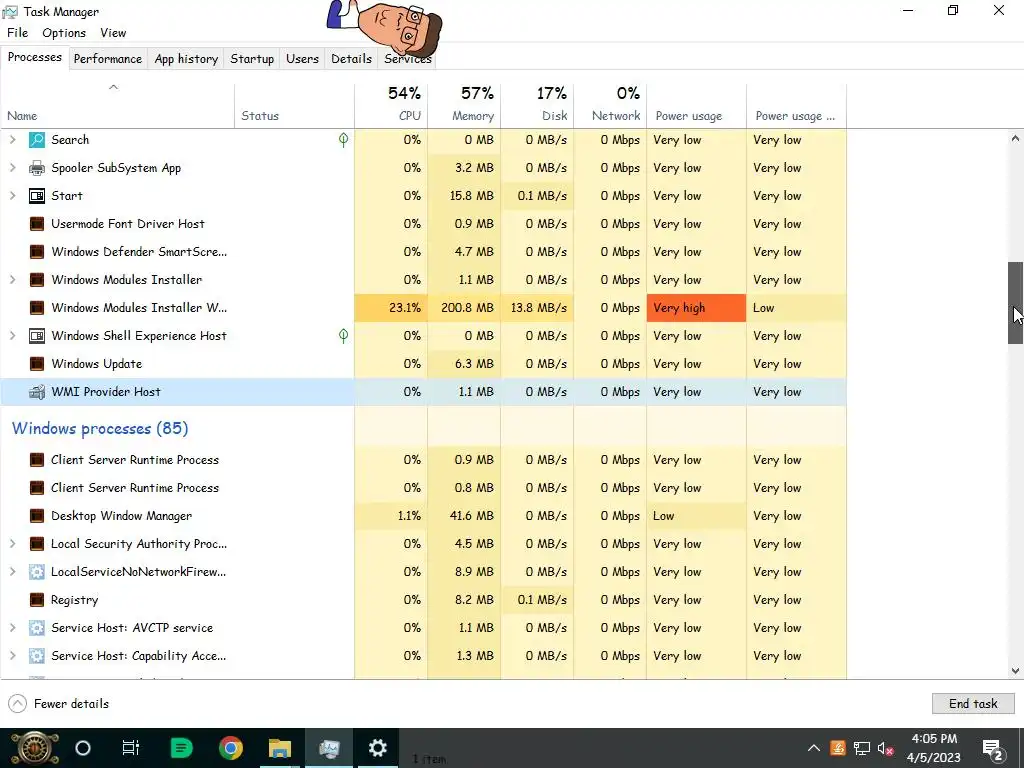Expand the Spooler SubSystem App group

(x=12, y=168)
